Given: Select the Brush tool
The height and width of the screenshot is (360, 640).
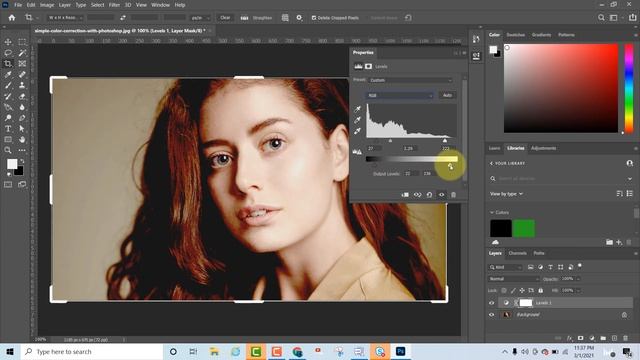Looking at the screenshot, I should point(8,85).
